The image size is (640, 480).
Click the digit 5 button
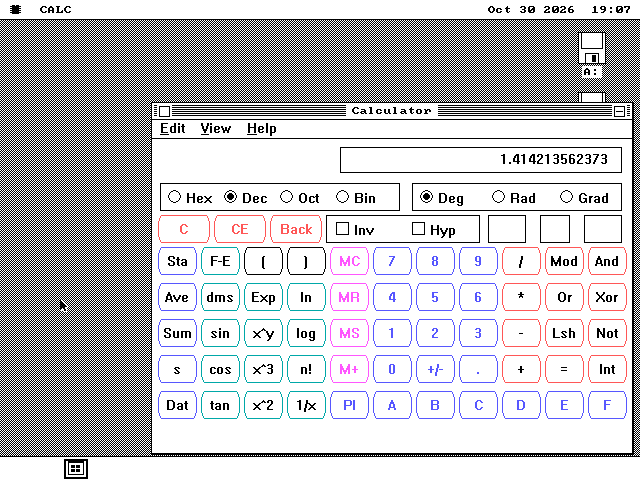click(435, 297)
